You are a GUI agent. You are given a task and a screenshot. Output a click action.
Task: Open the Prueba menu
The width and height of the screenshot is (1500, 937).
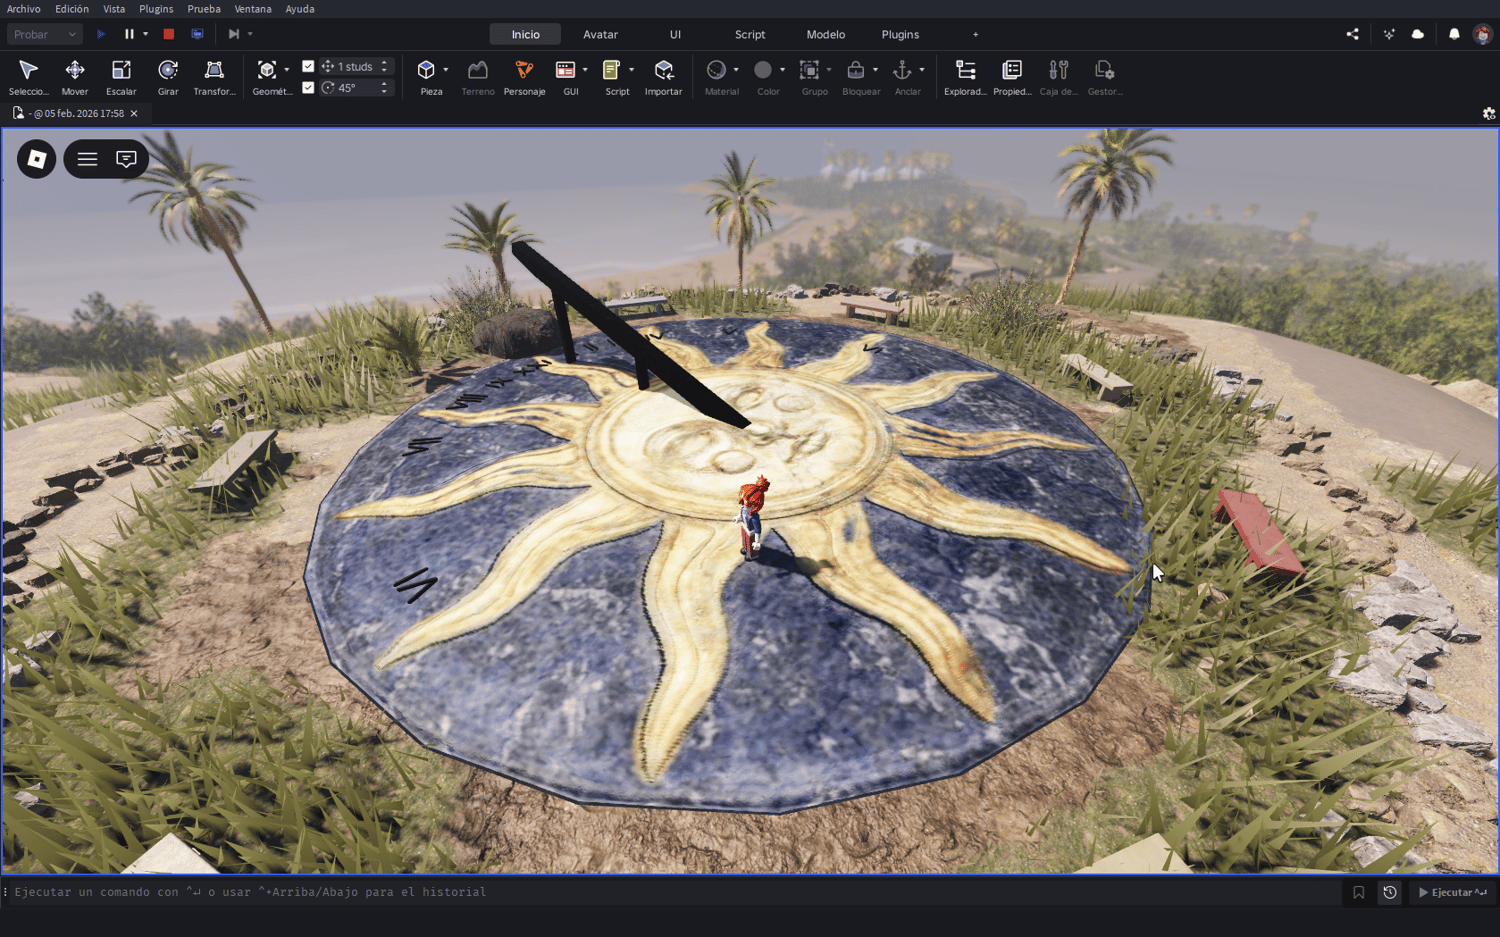pyautogui.click(x=204, y=9)
